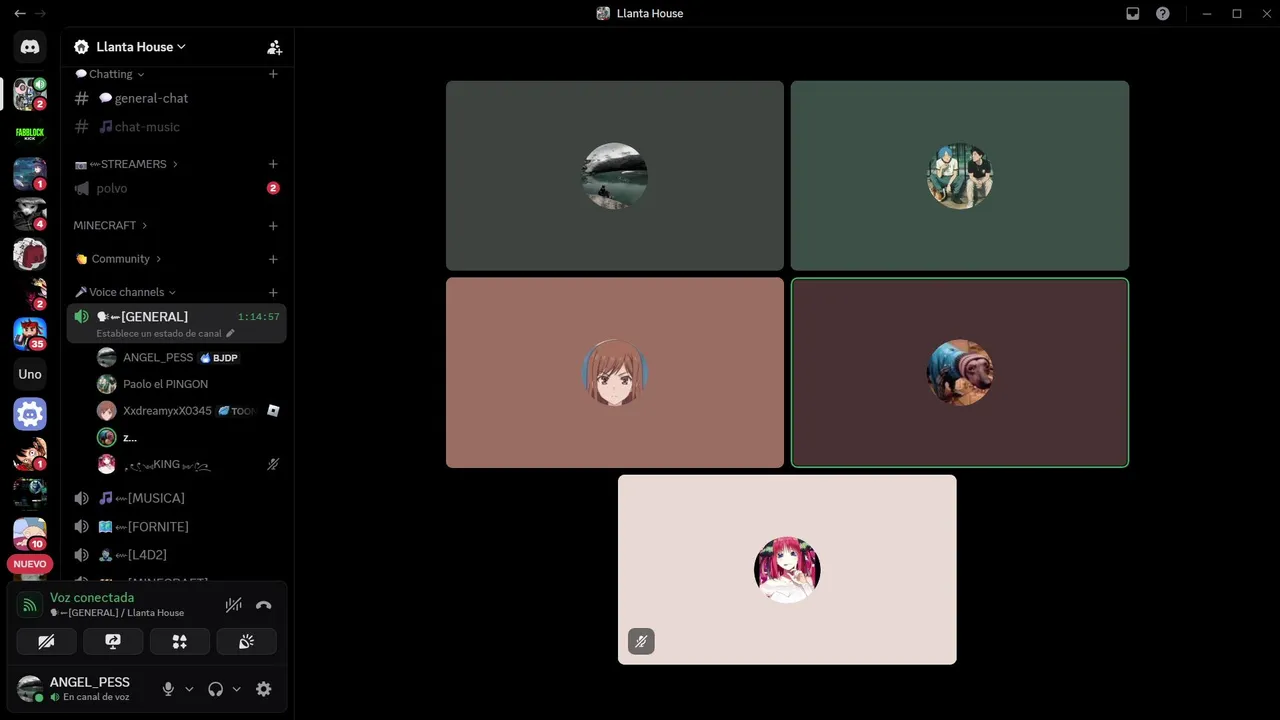
Task: Disconnect from voice with phone icon
Action: (263, 605)
